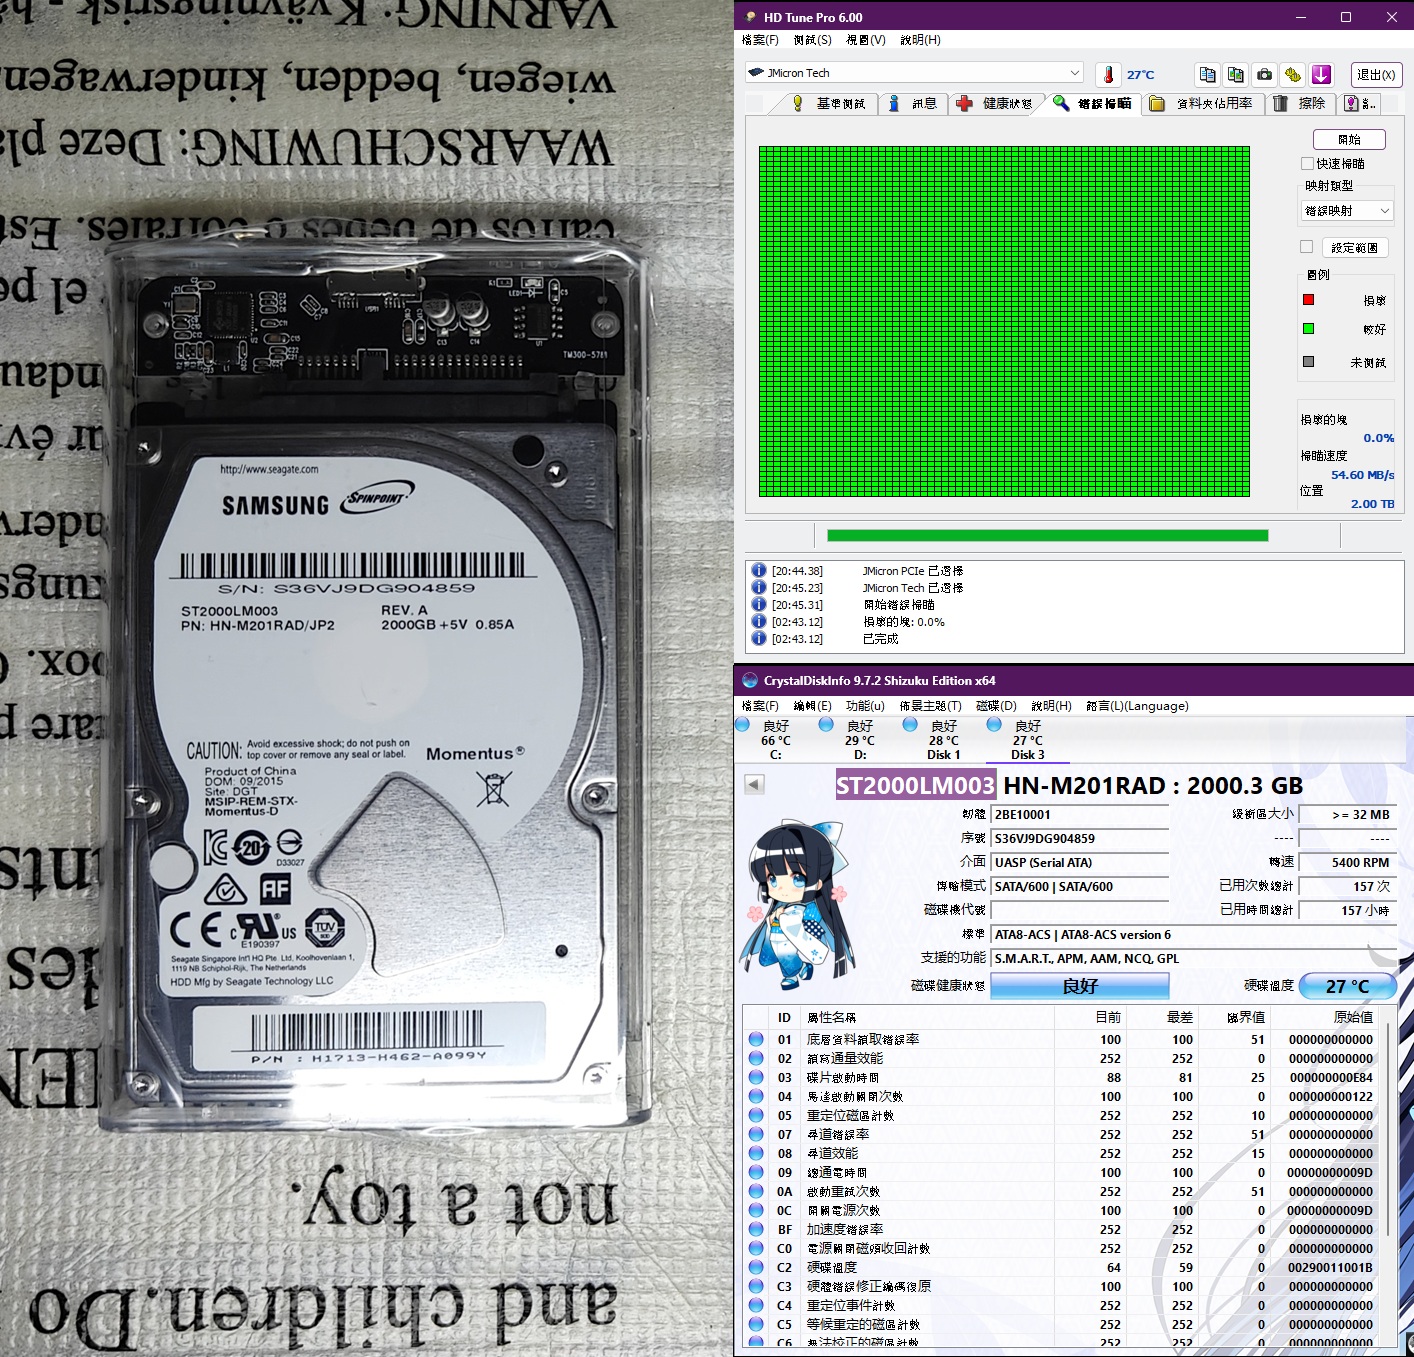1414x1357 pixels.
Task: Click the info icon beside the 已完成 log entry
Action: point(759,638)
